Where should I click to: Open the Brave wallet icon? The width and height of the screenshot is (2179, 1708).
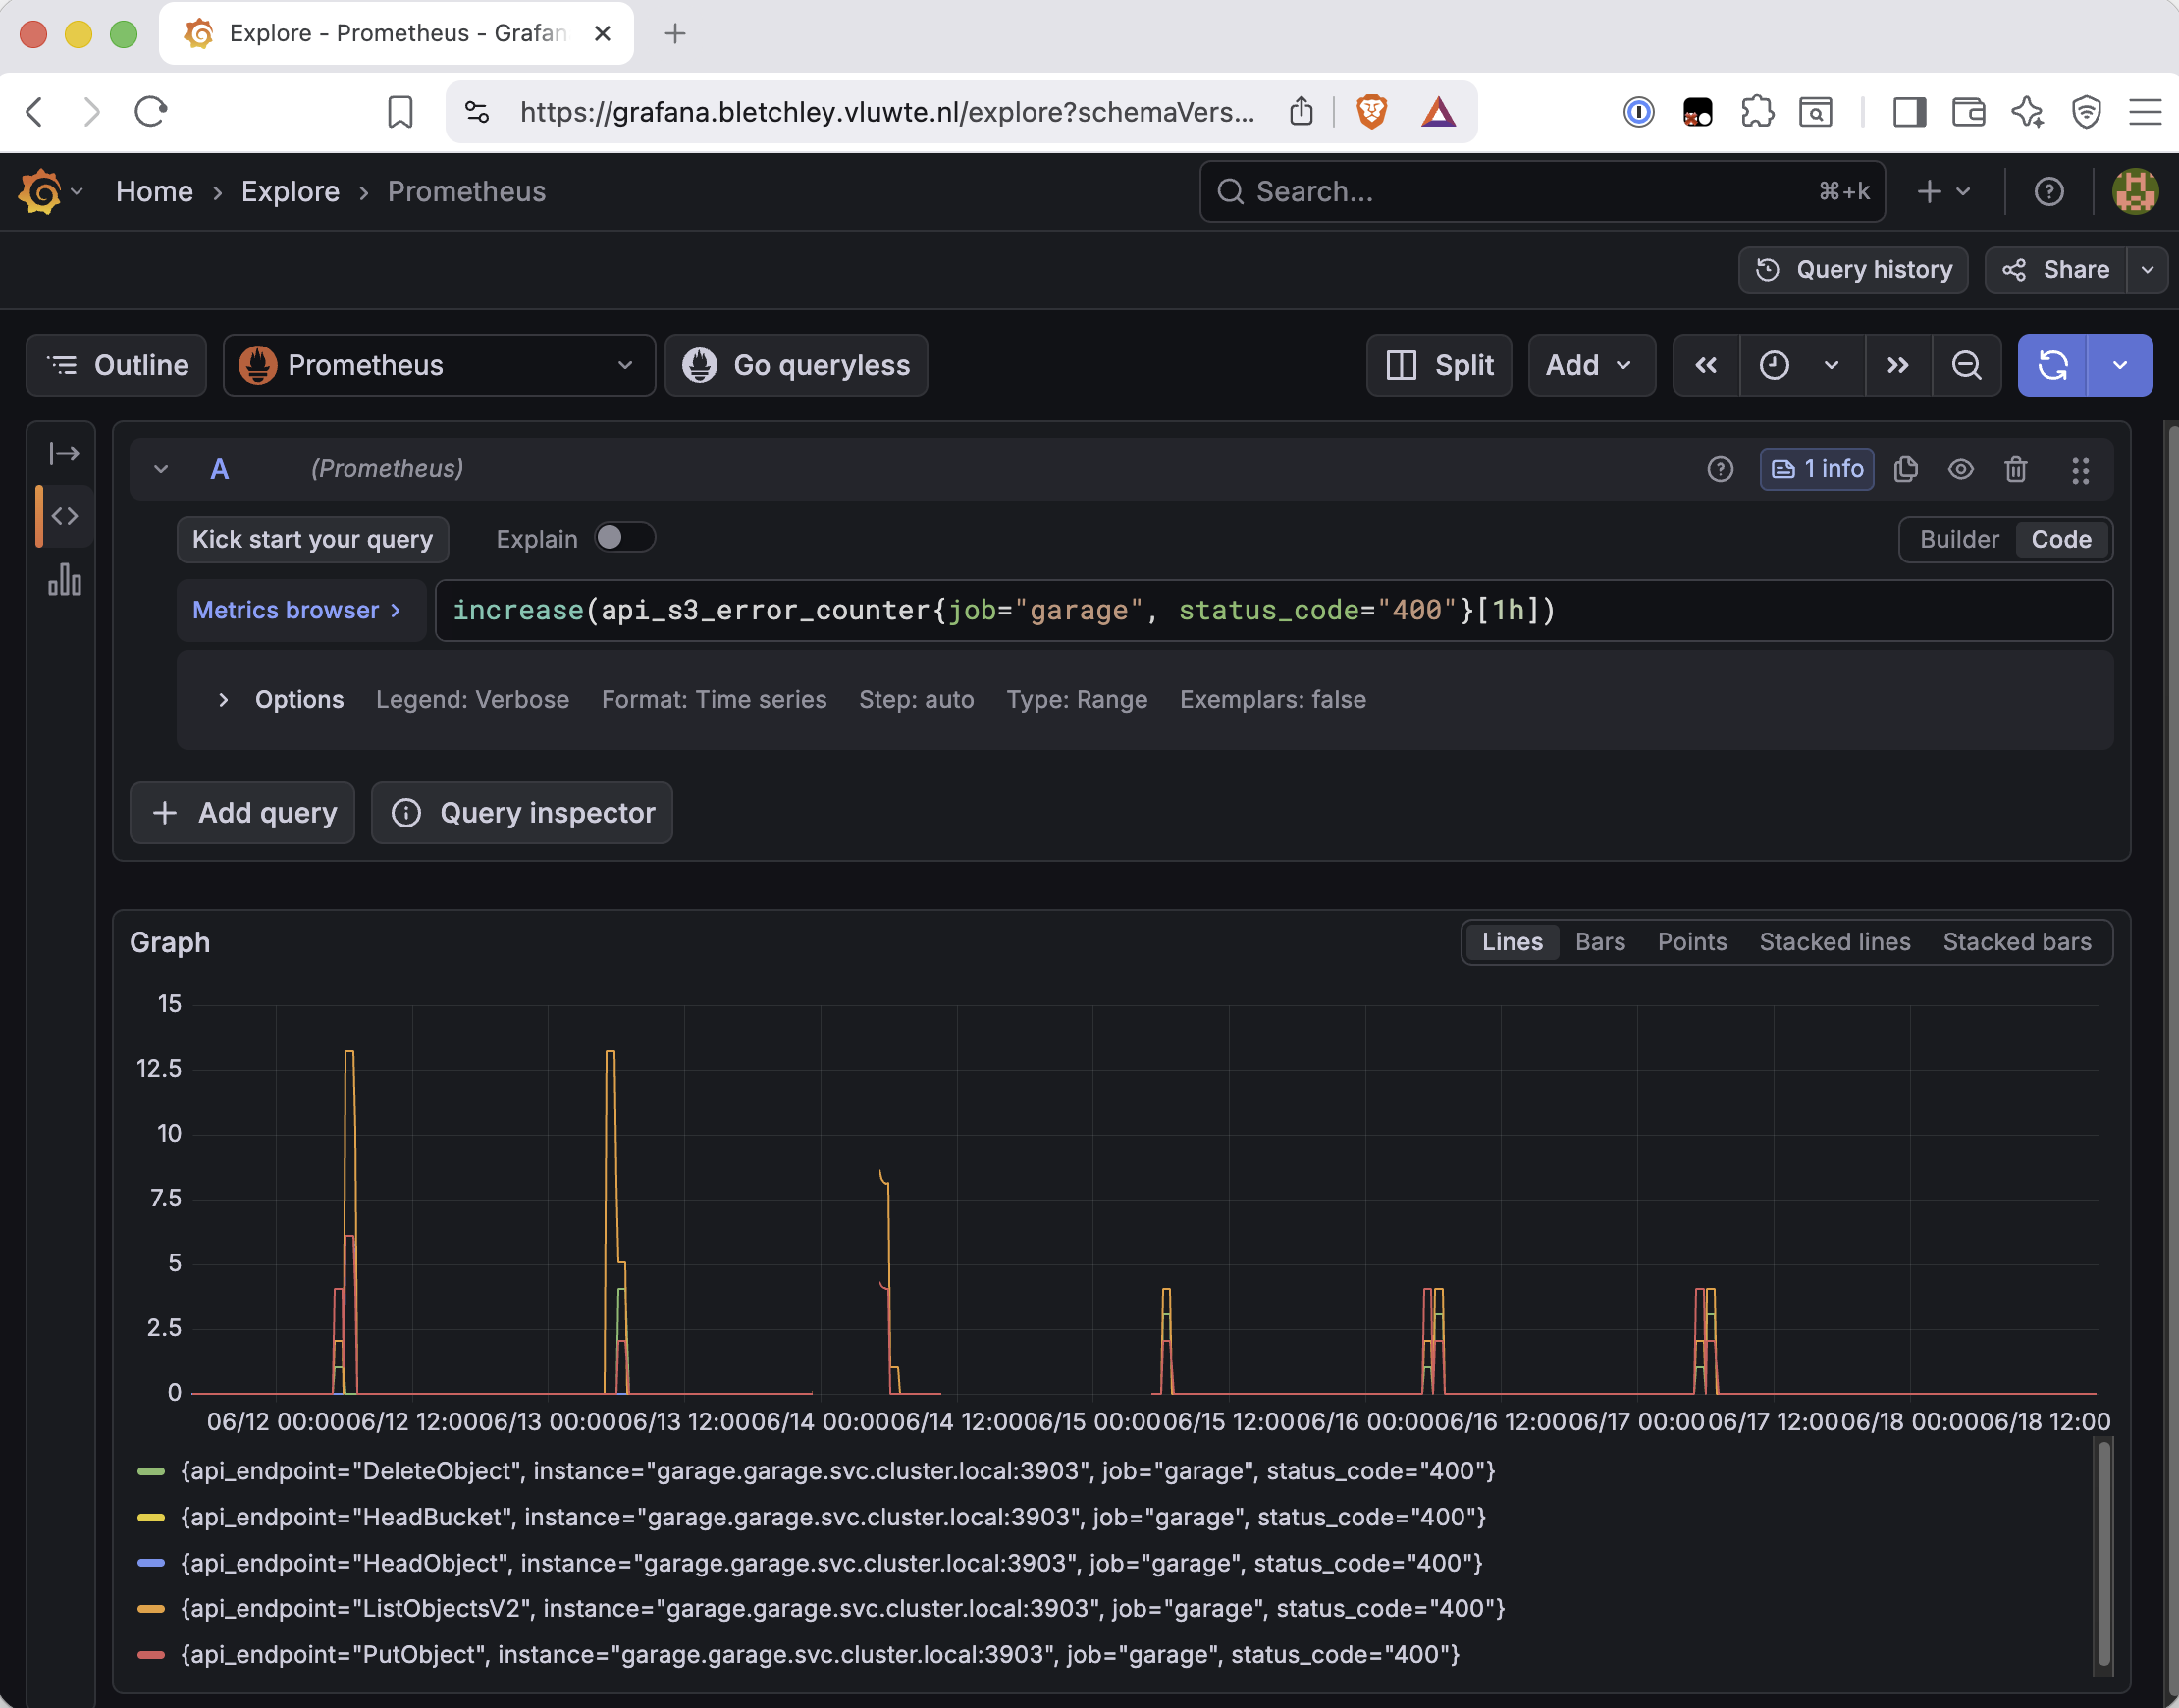[1968, 111]
